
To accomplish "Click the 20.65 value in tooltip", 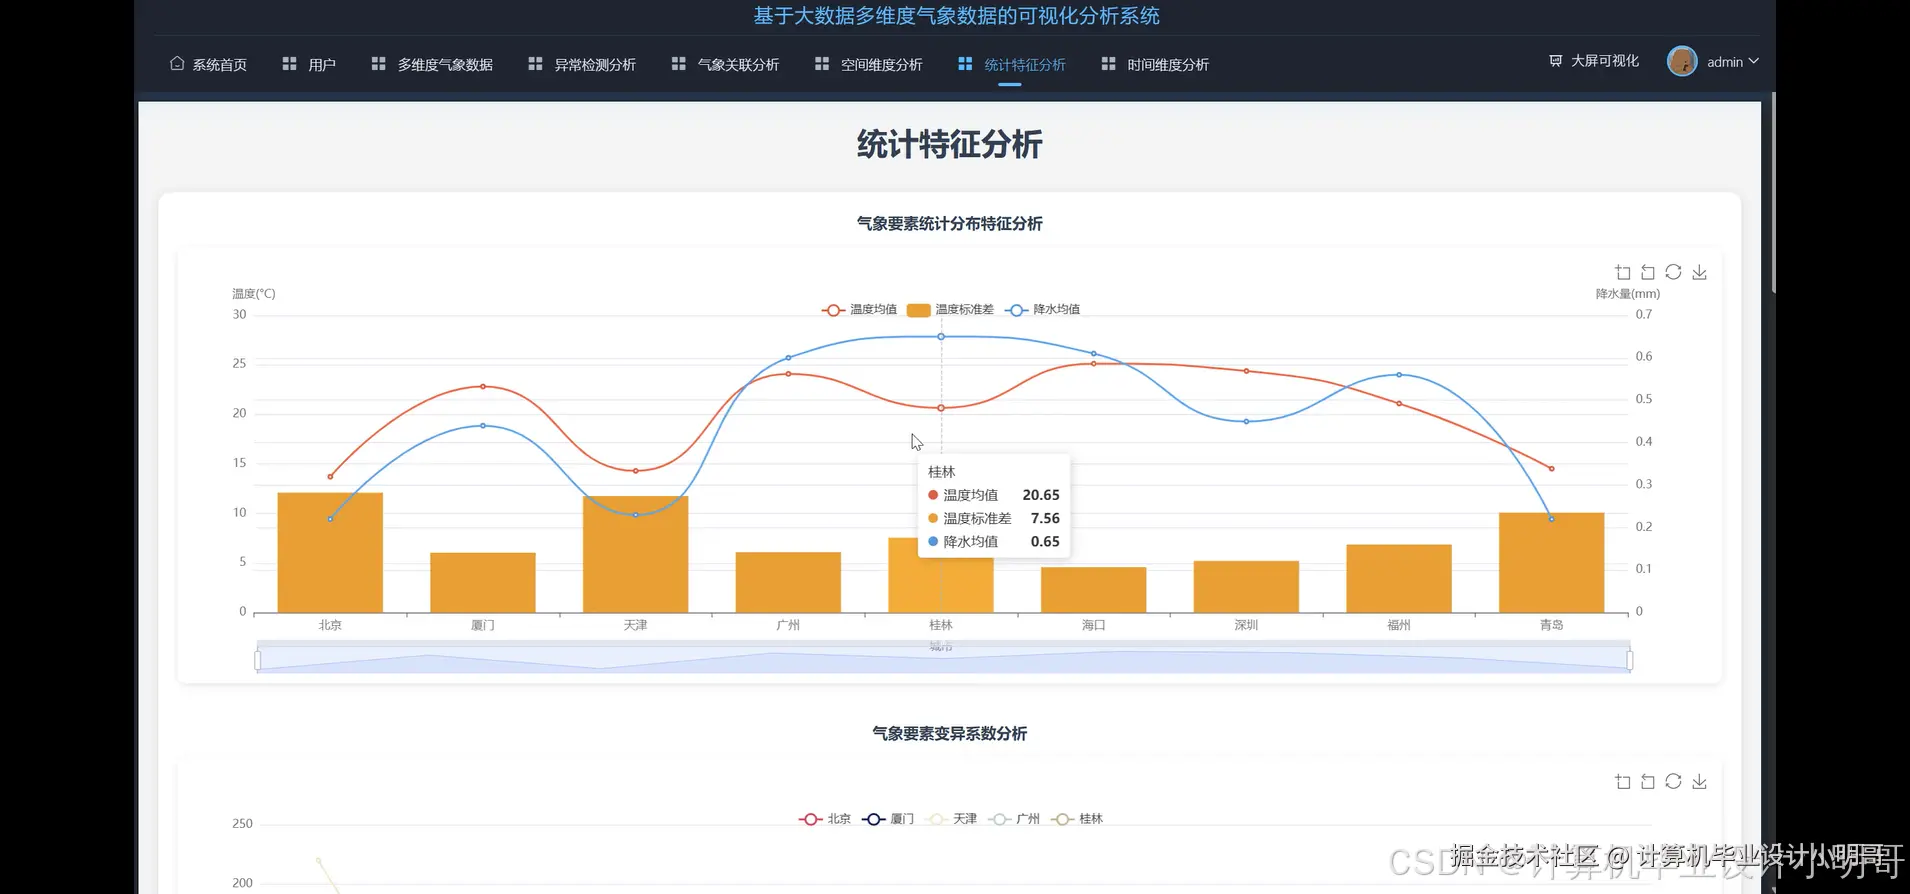I will point(1040,495).
